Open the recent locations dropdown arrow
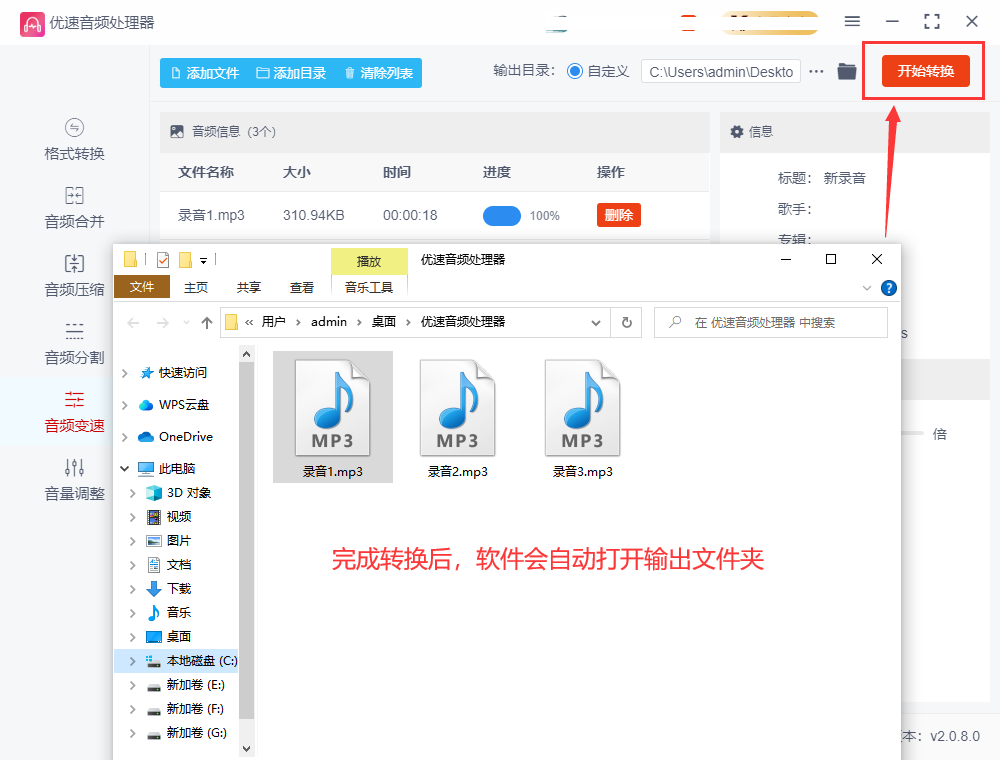This screenshot has height=760, width=1000. point(186,323)
